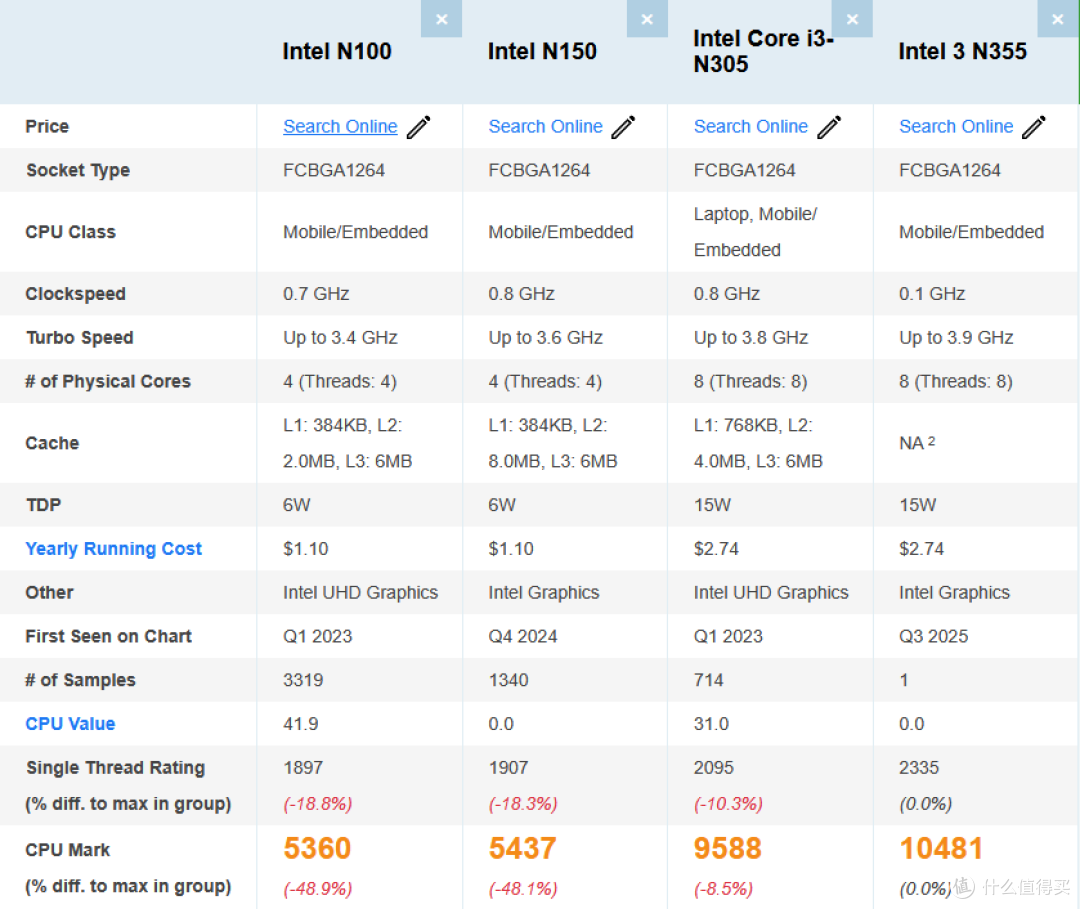This screenshot has width=1080, height=909.
Task: Edit price pencil icon for Intel N100
Action: (418, 127)
